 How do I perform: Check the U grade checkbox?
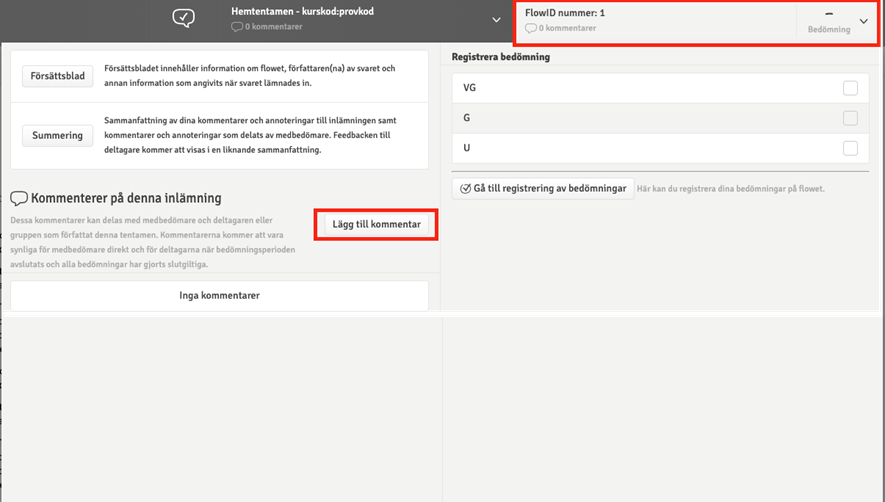[850, 148]
